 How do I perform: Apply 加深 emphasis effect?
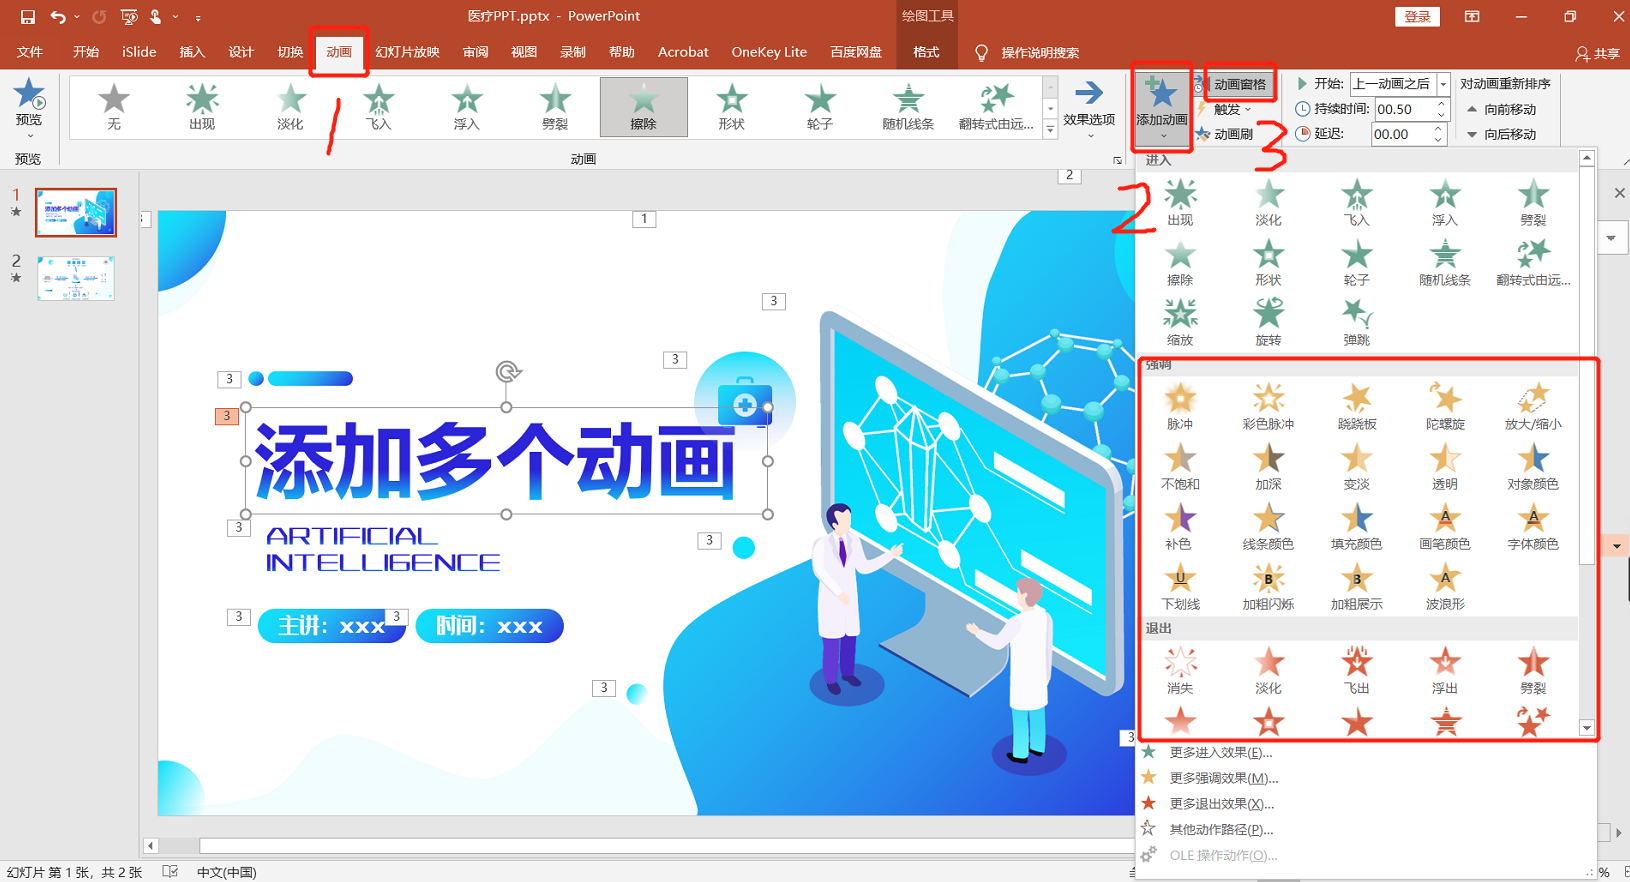coord(1268,467)
